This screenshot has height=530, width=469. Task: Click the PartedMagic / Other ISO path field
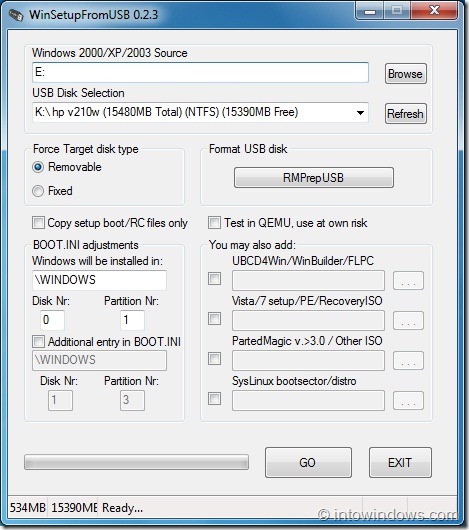(308, 360)
